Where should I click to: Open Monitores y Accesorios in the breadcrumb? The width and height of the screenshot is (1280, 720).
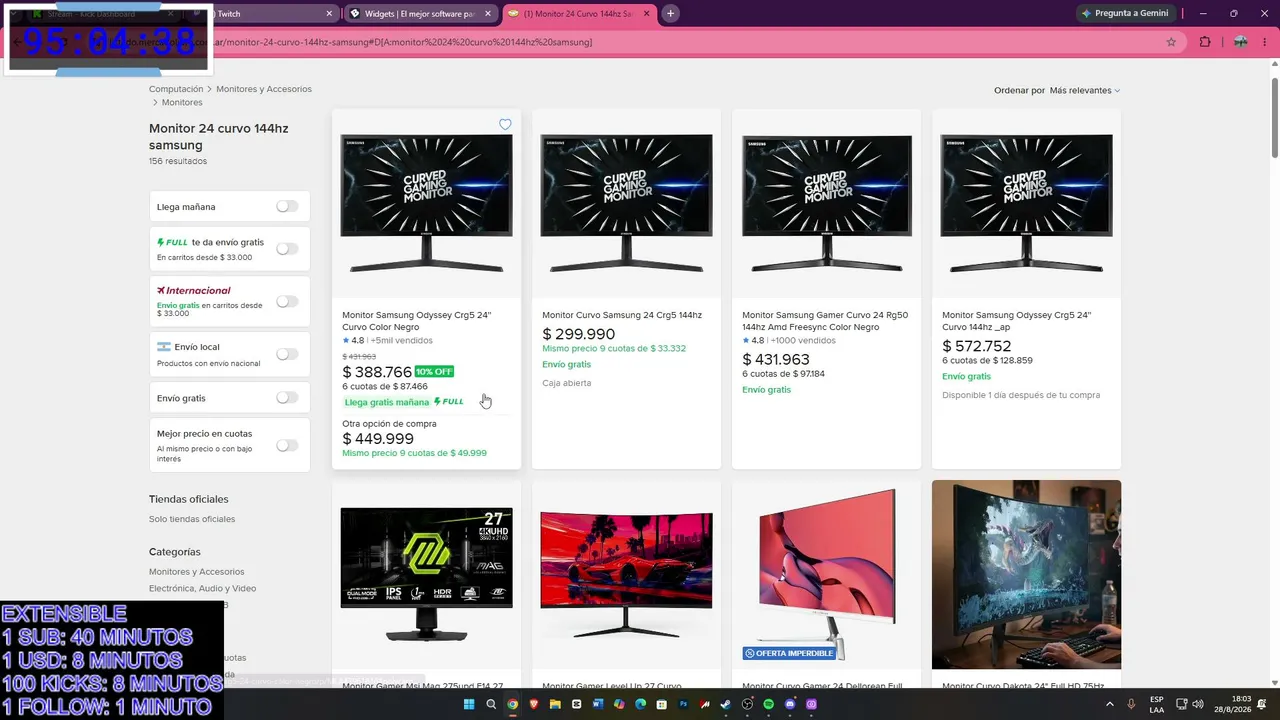264,89
